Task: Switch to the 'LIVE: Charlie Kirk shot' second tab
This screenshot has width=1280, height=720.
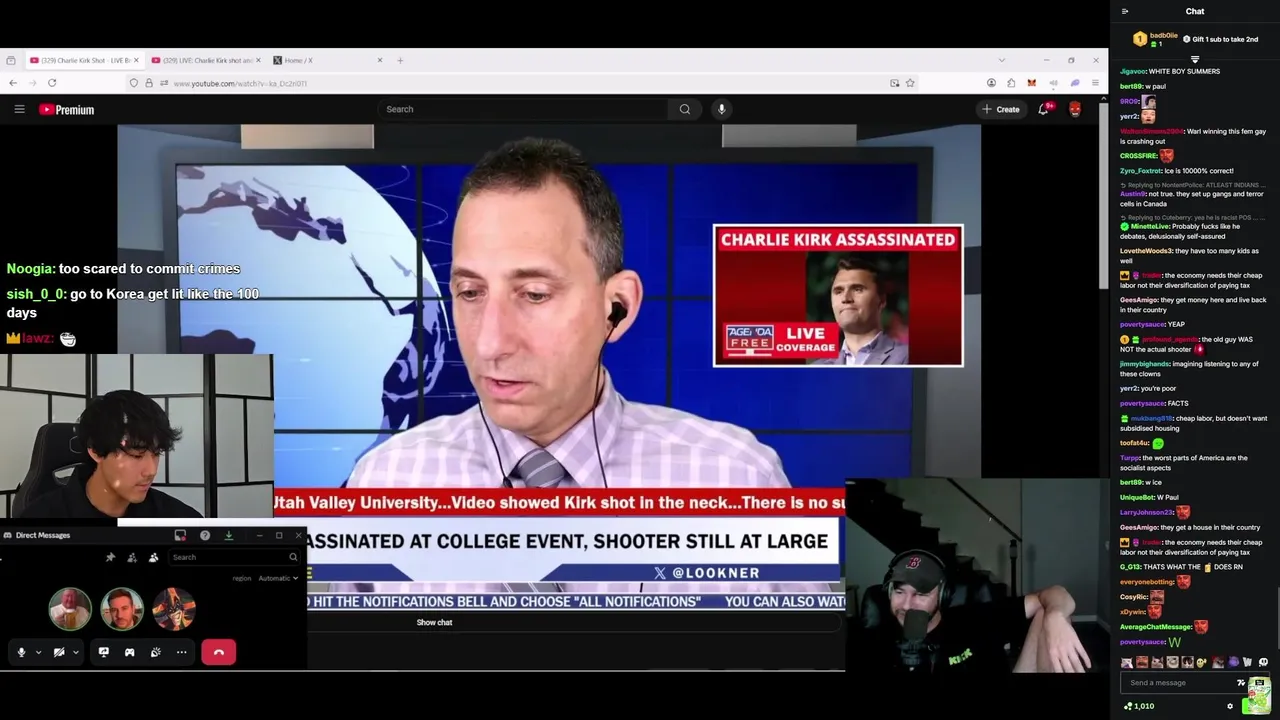Action: tap(205, 60)
